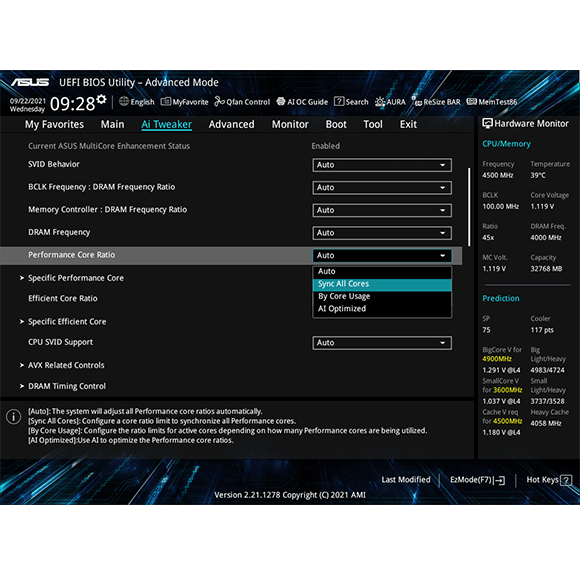Click the Prediction section heading
Screen dimensions: 580x580
[x=501, y=299]
